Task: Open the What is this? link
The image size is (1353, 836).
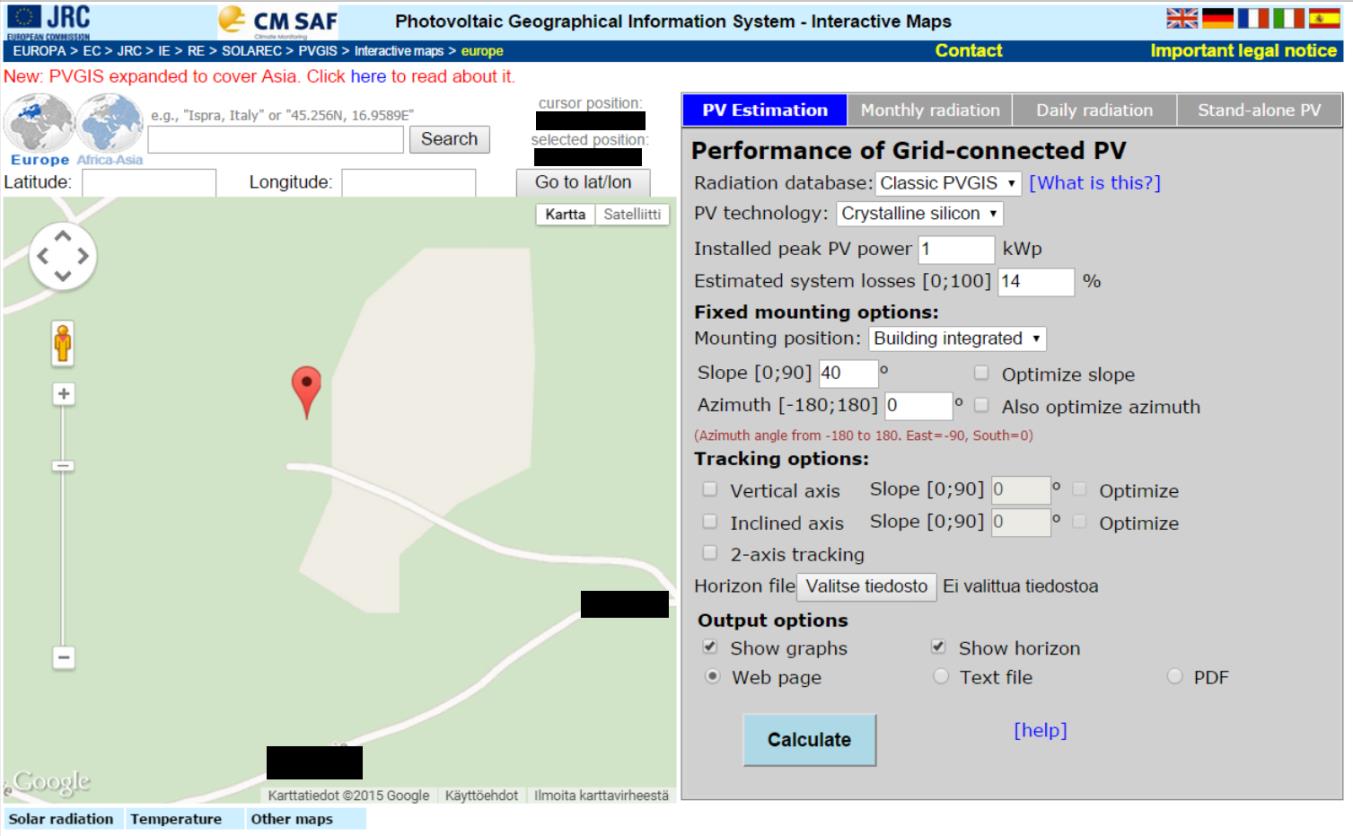Action: tap(1095, 184)
